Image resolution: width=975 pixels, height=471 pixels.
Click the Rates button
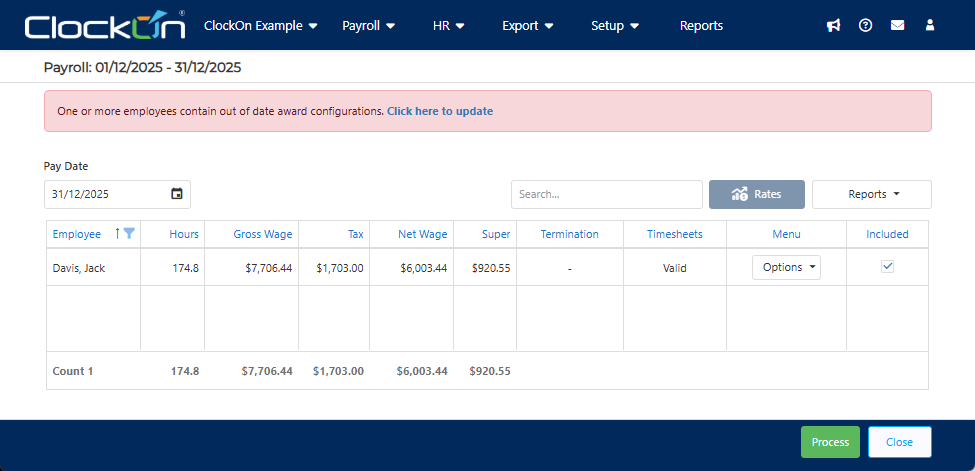757,194
